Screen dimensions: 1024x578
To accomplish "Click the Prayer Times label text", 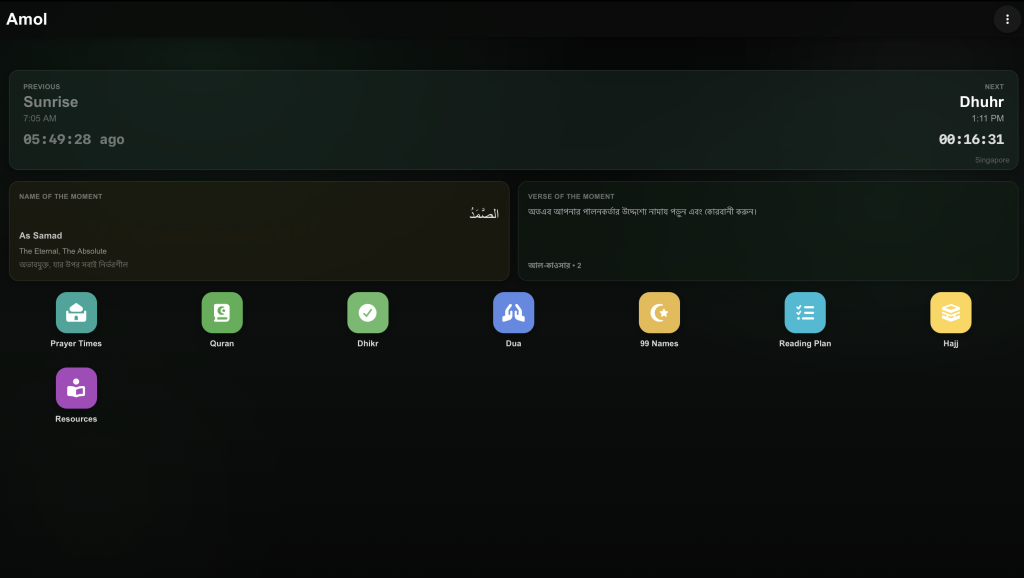I will (76, 344).
